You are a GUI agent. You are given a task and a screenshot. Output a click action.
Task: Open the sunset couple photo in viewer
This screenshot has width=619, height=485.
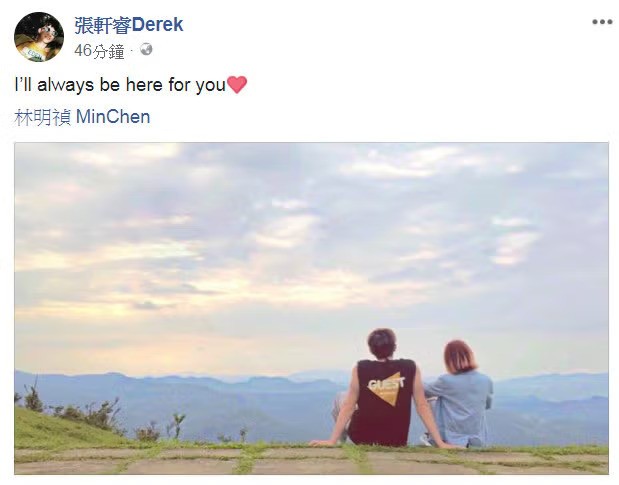(311, 308)
